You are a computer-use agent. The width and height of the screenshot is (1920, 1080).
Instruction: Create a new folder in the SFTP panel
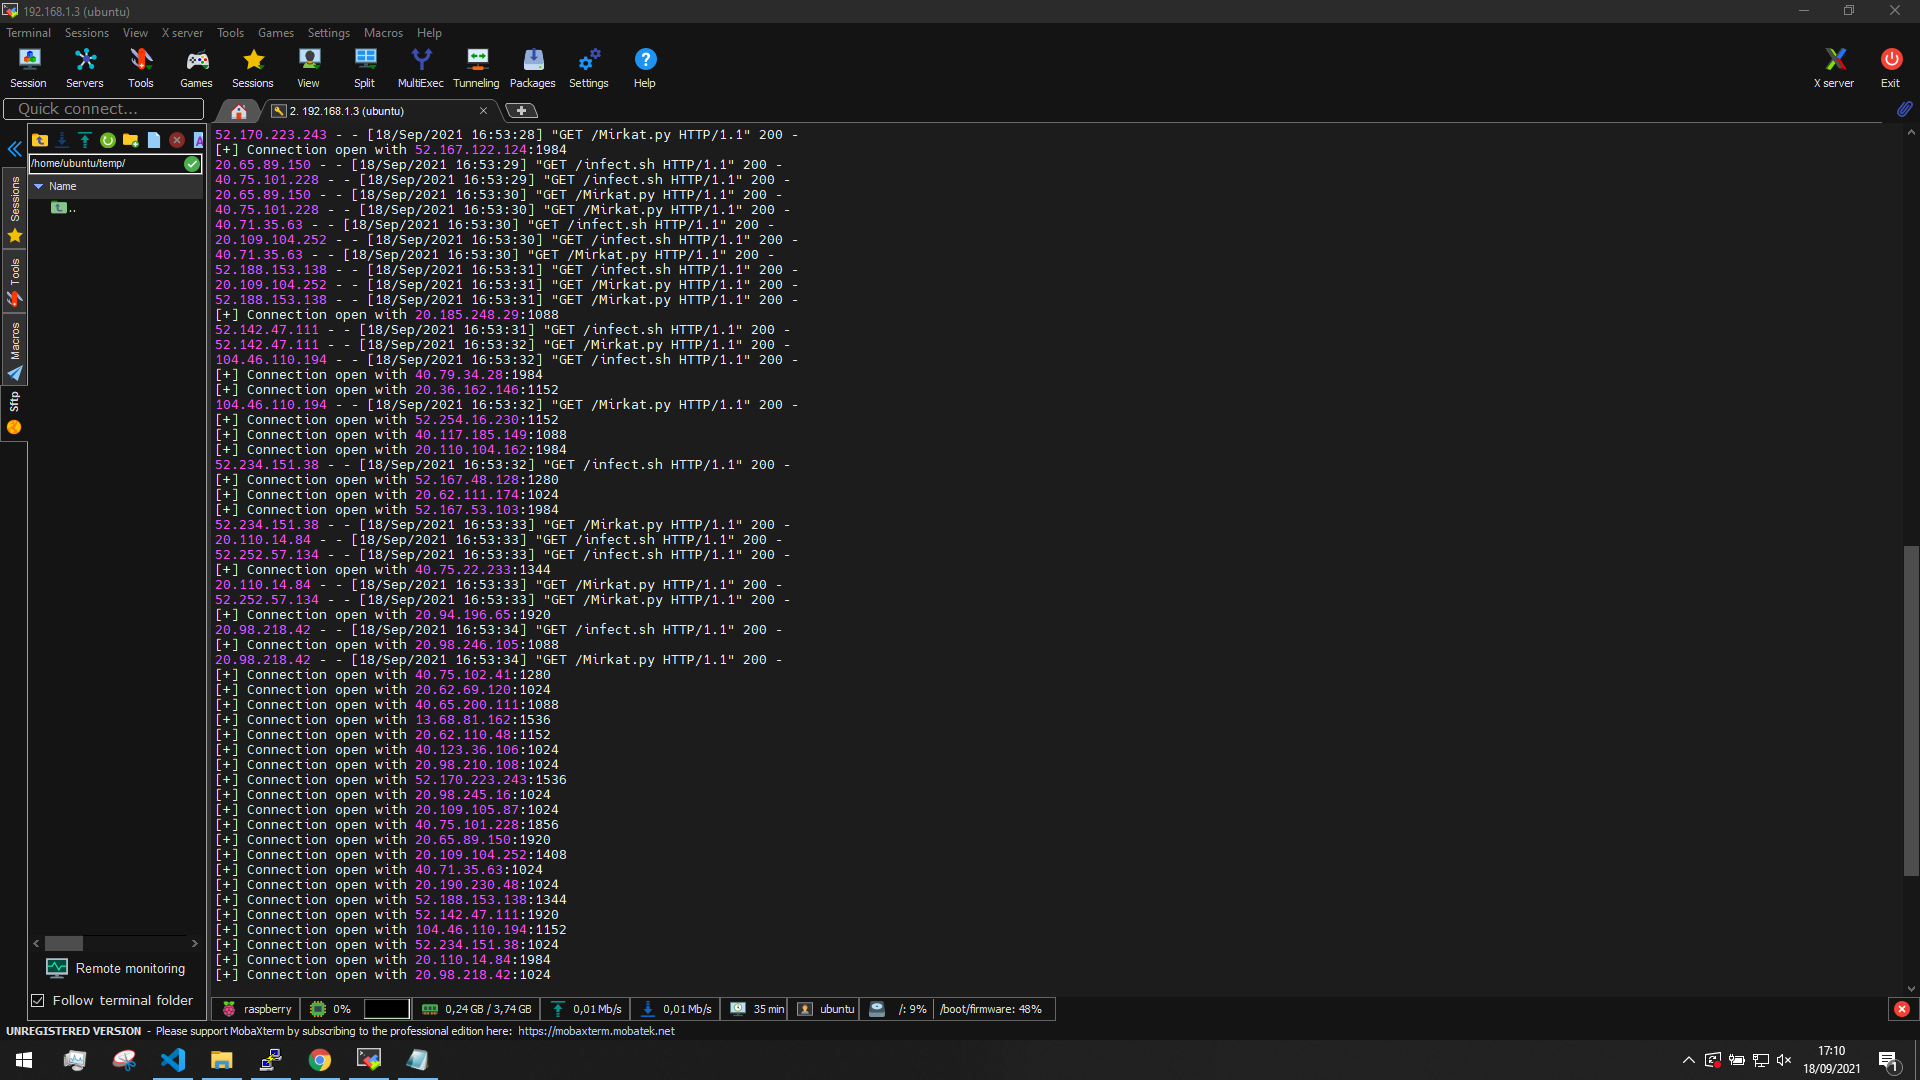[x=131, y=140]
